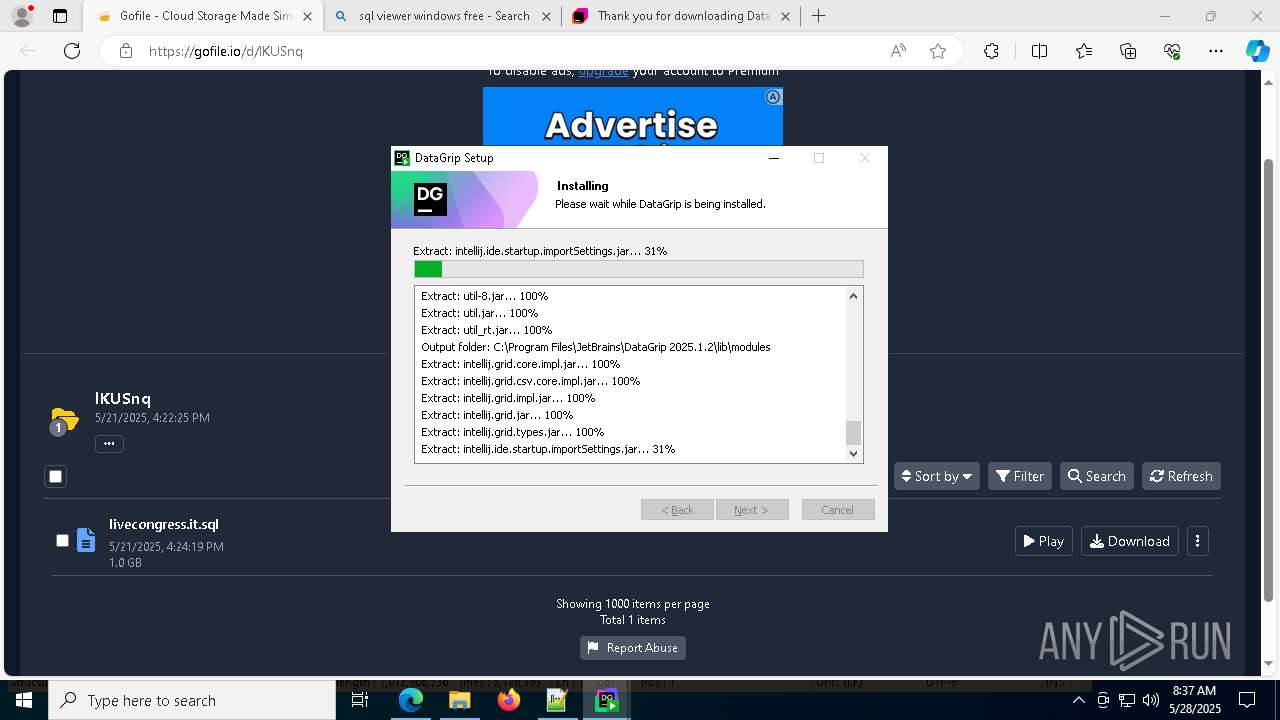Screen dimensions: 1280x720
Task: Open the file's three-dot more menu
Action: pyautogui.click(x=1197, y=541)
